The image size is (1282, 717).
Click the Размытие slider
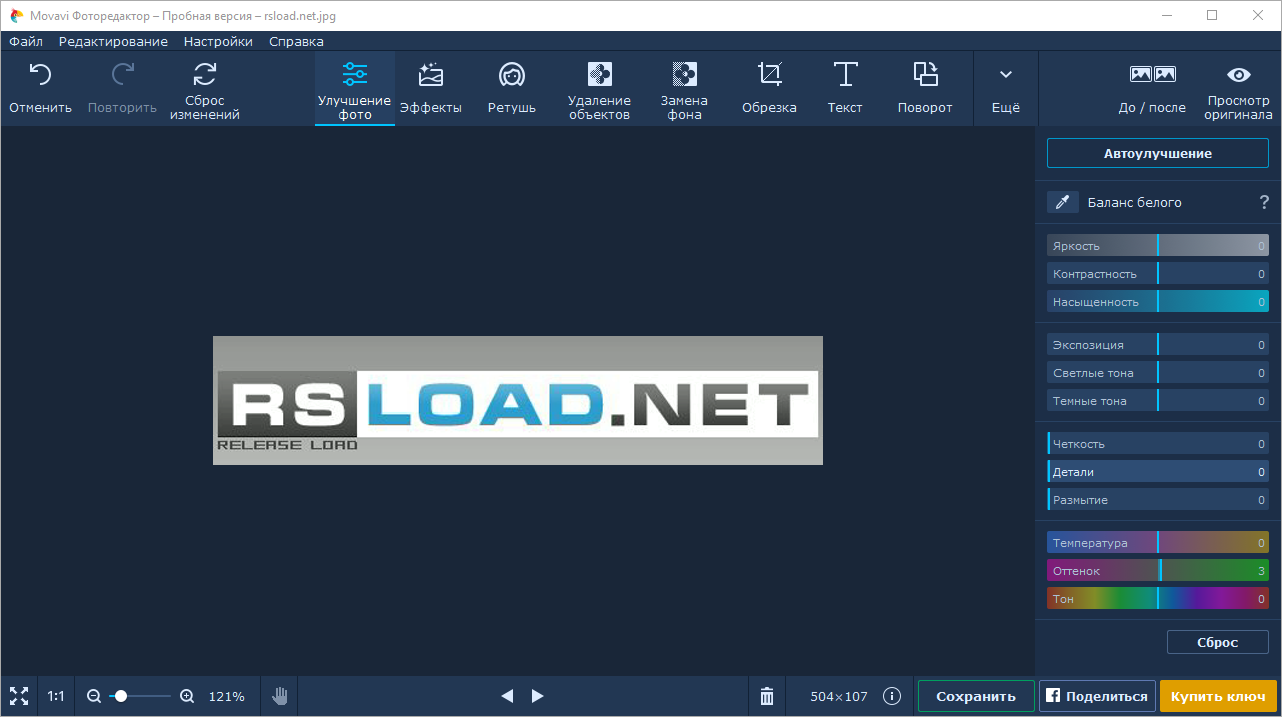click(1158, 500)
